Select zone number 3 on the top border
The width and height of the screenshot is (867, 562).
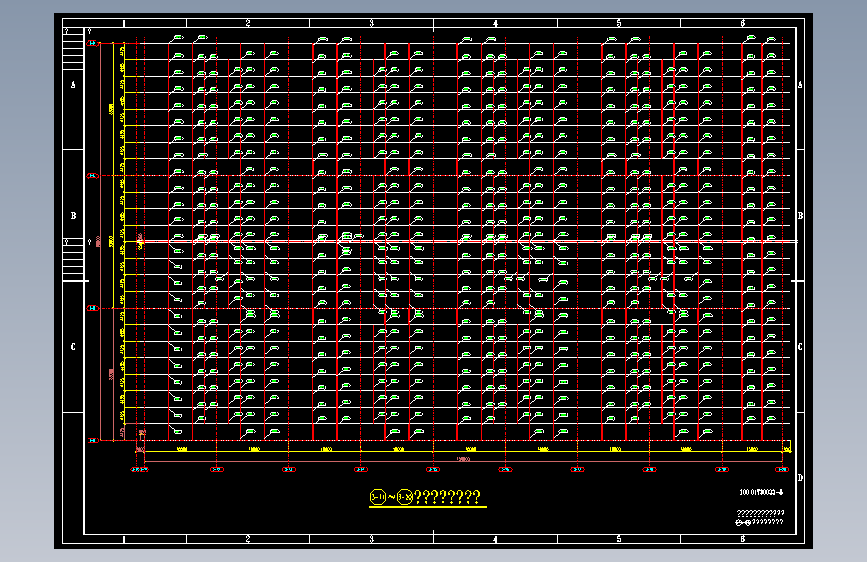(372, 23)
